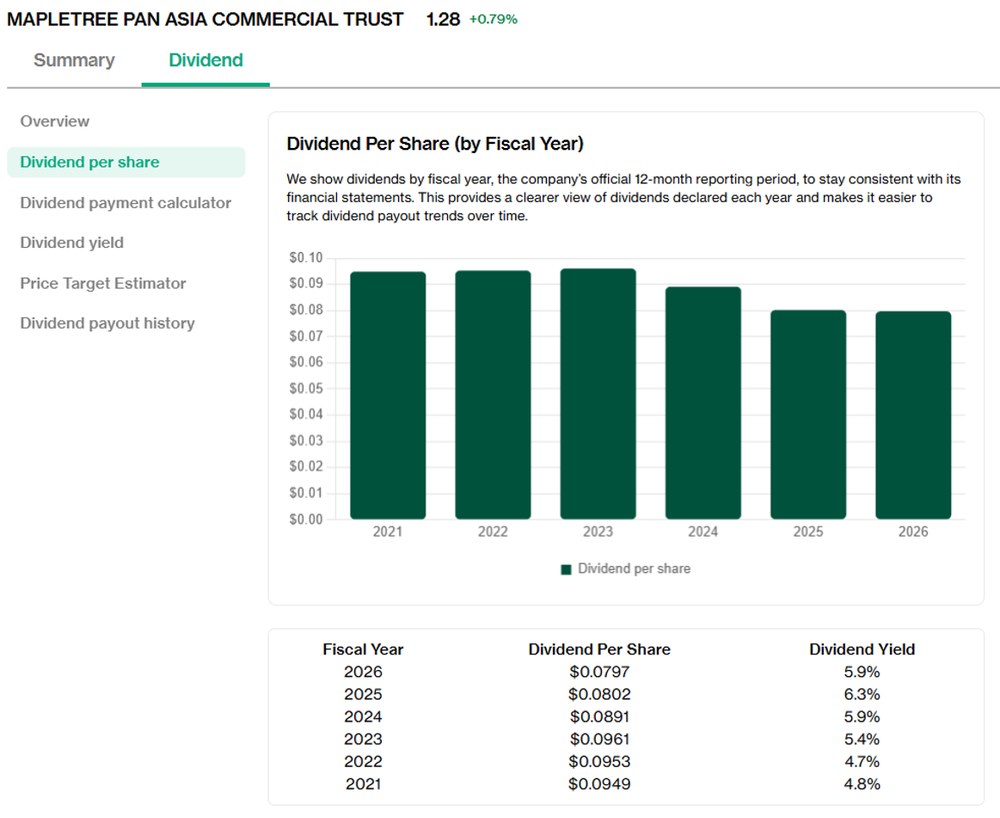Click the Mapletree Pan Asia Commercial Trust title
1000x818 pixels.
click(205, 19)
